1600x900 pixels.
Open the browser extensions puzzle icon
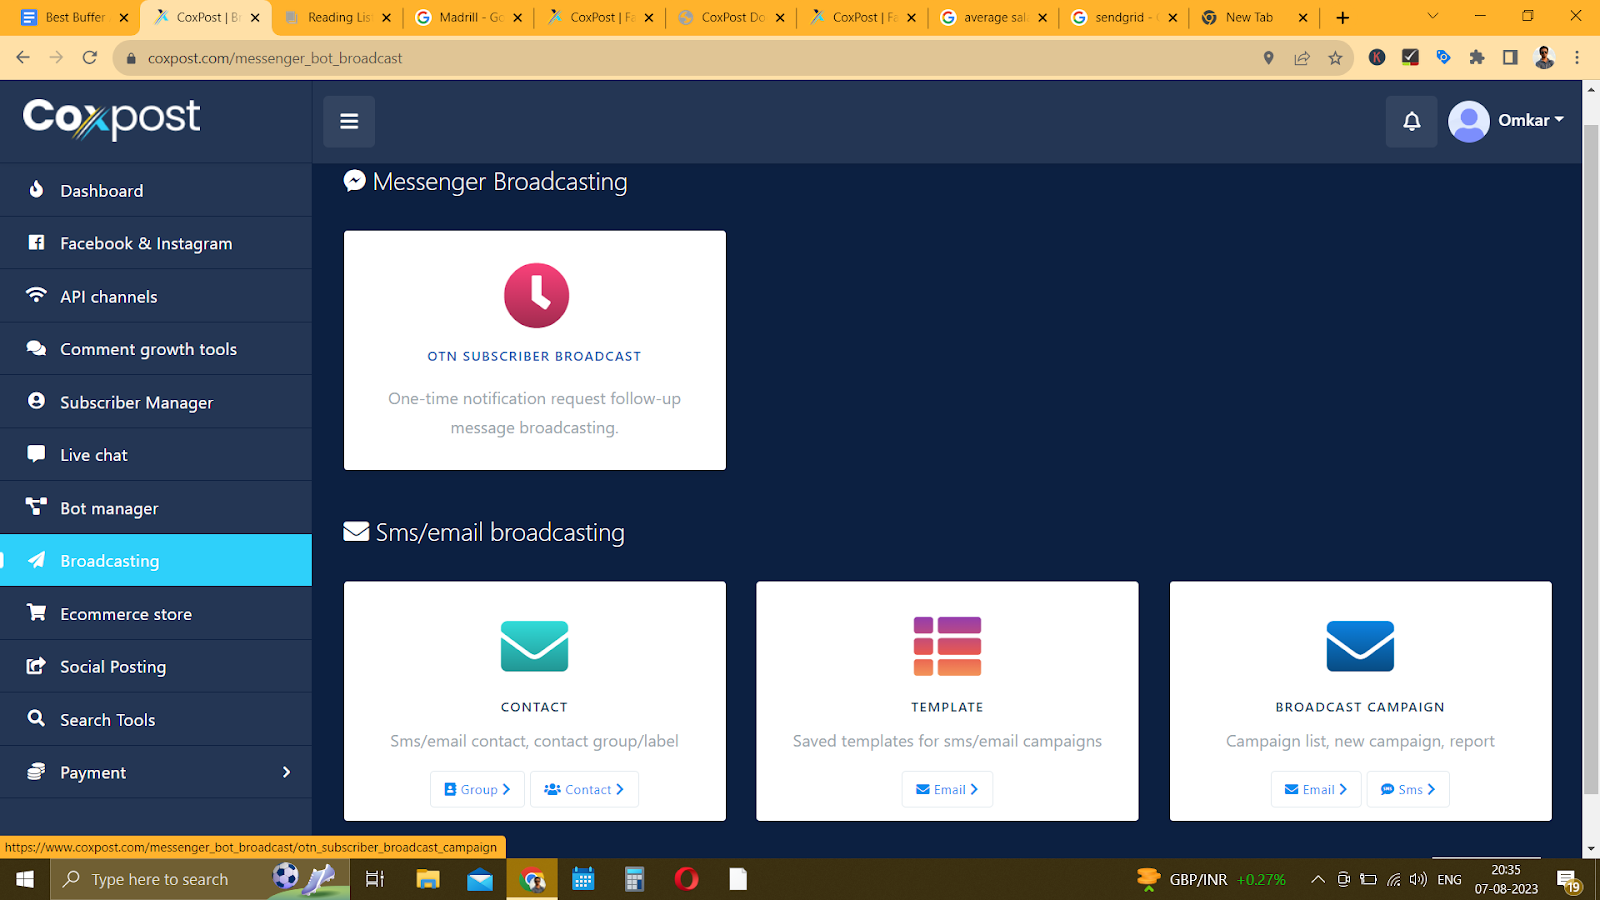[1477, 58]
